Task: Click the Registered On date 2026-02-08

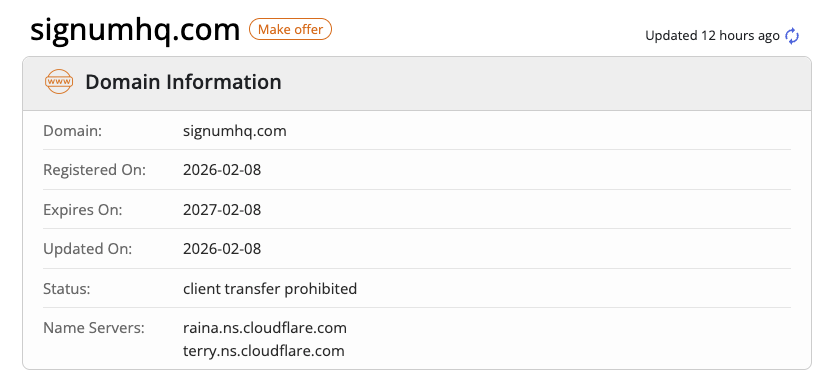Action: click(x=222, y=170)
